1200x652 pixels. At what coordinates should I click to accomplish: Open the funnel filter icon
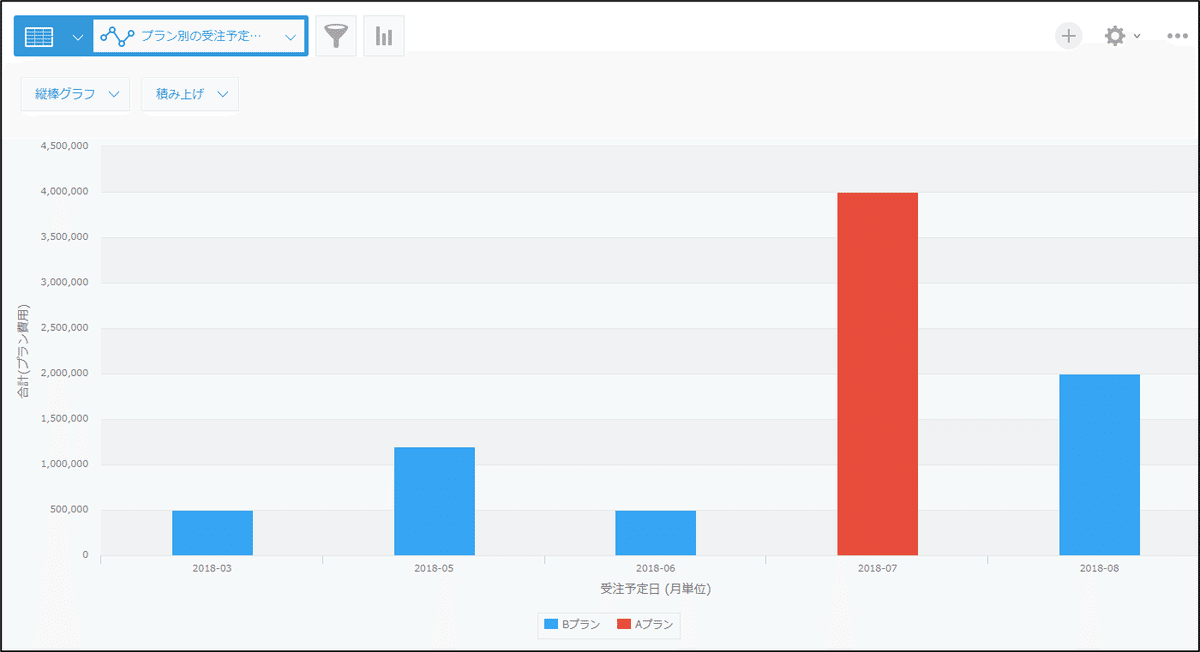click(336, 37)
